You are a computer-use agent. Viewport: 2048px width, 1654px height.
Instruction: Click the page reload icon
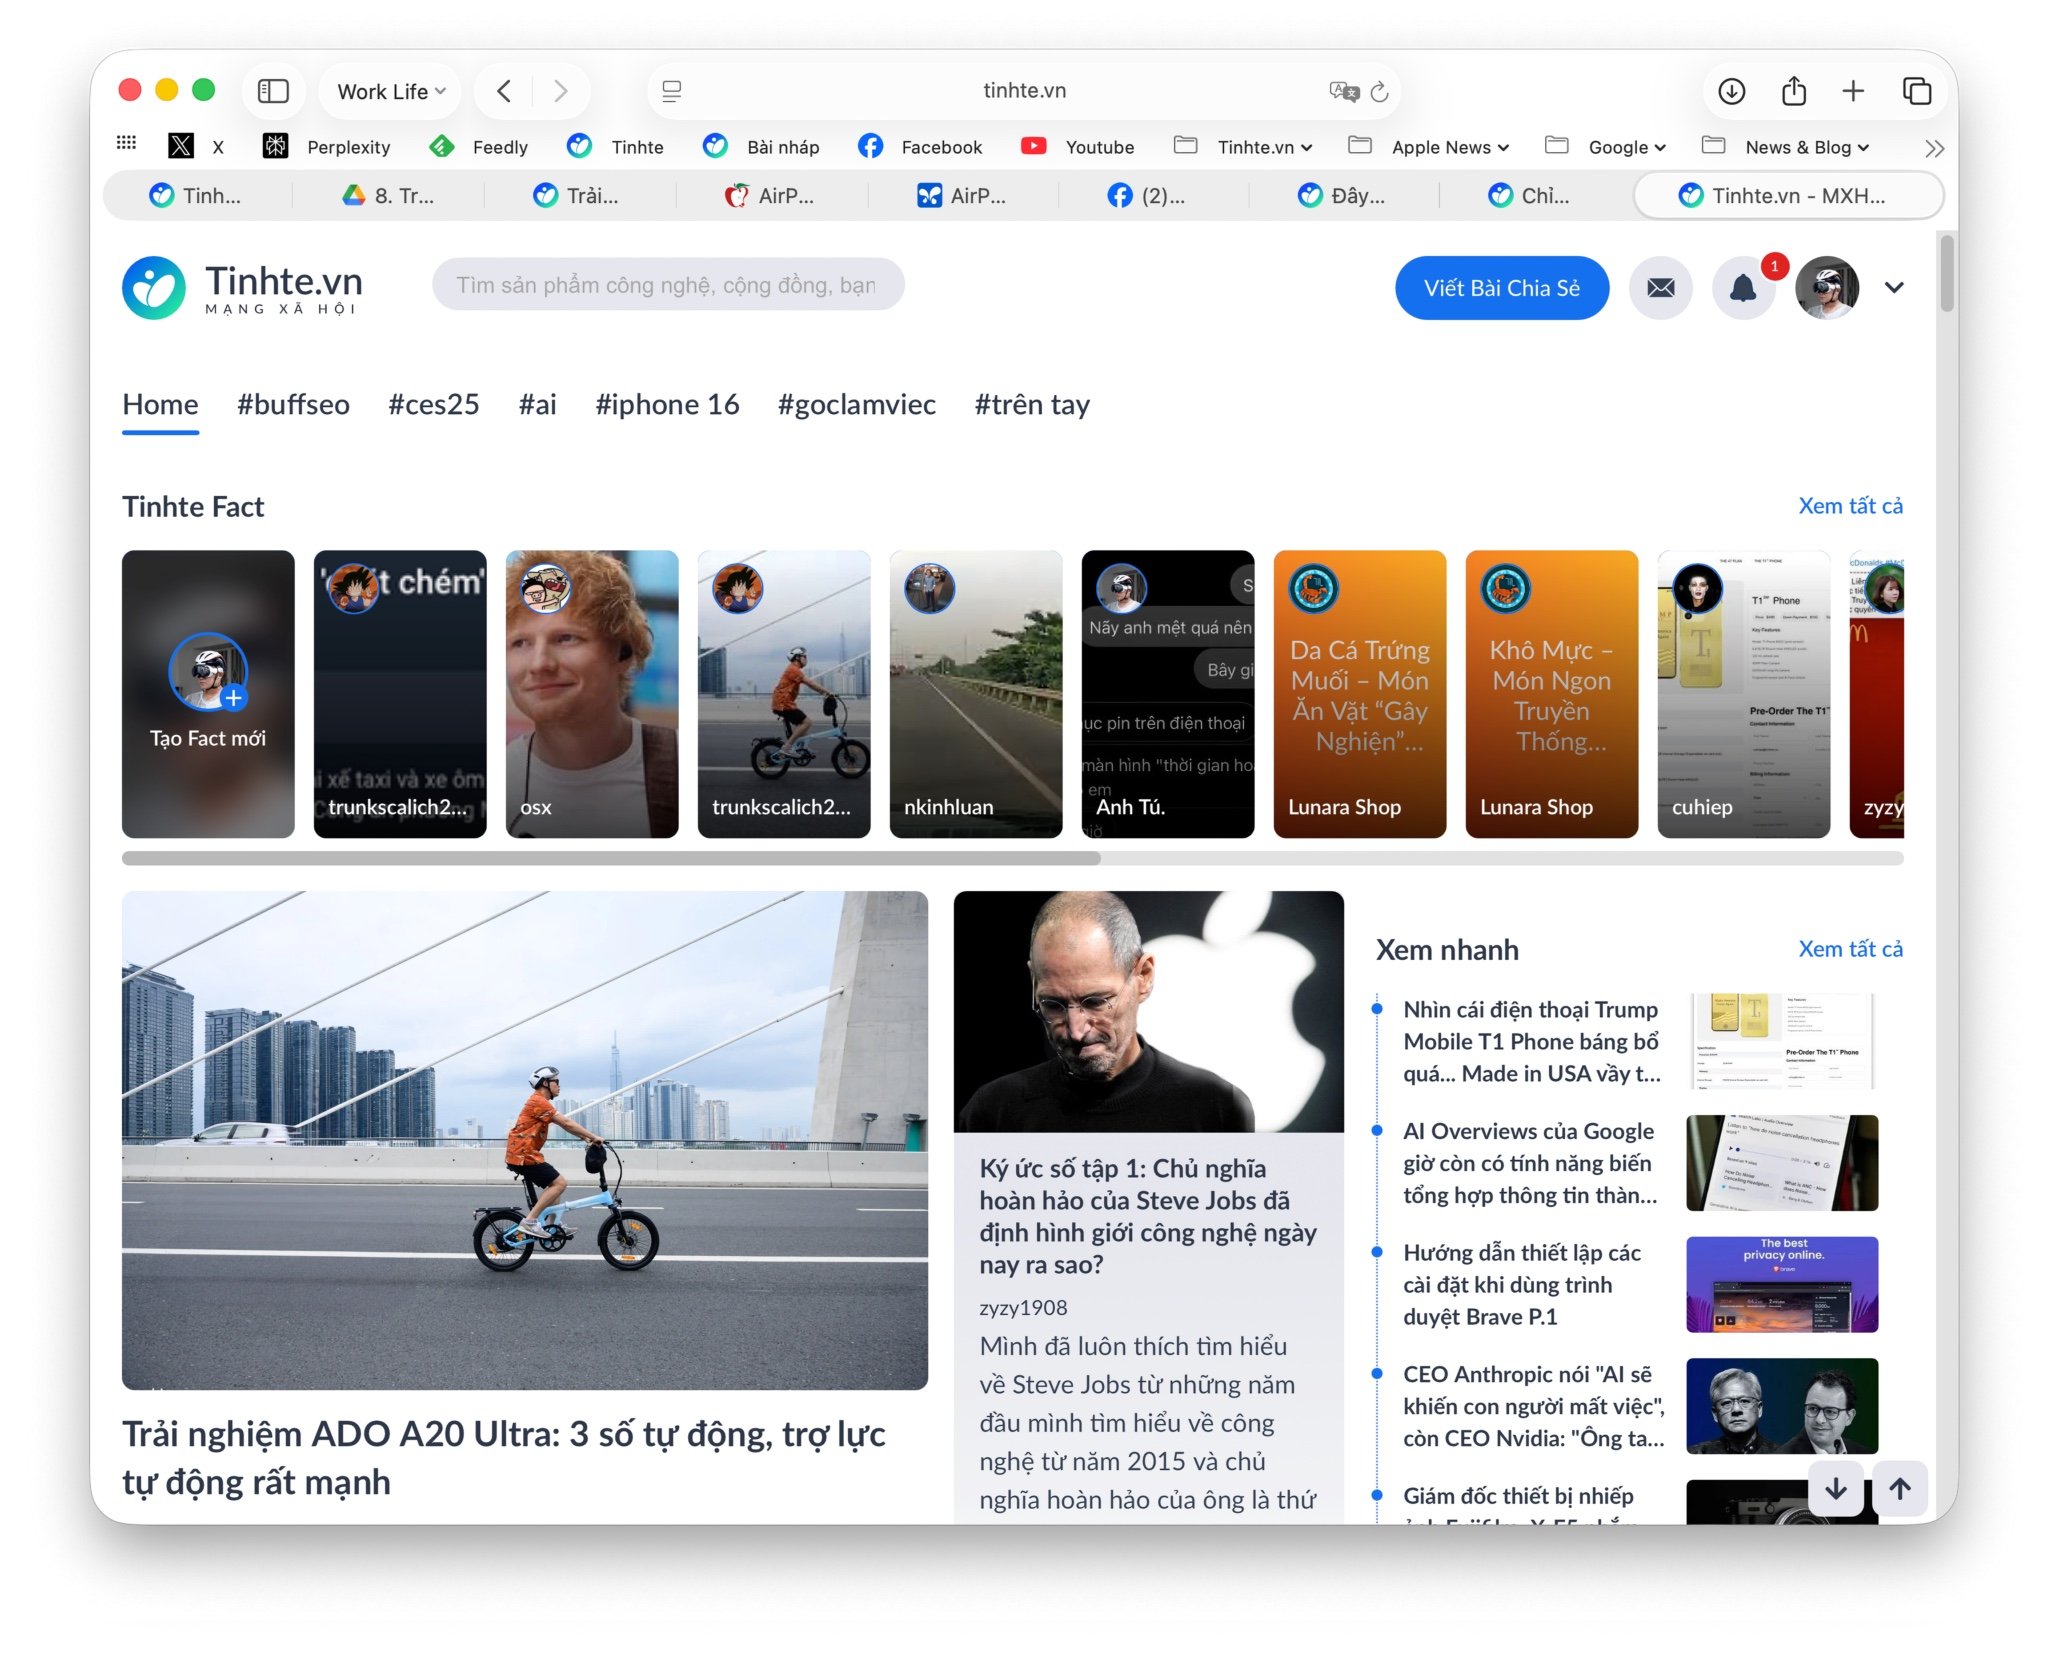(x=1379, y=91)
